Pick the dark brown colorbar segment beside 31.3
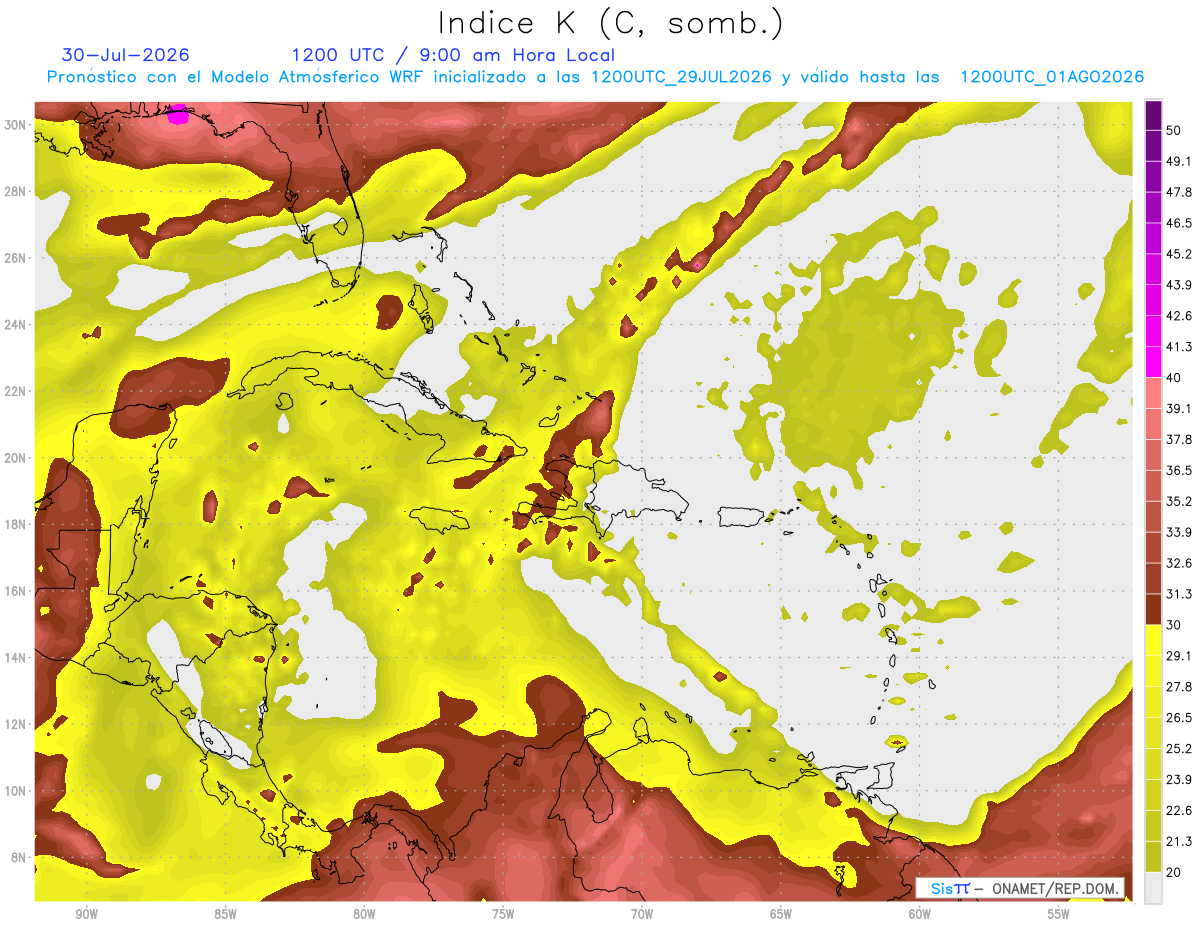This screenshot has width=1200, height=927. pyautogui.click(x=1153, y=609)
